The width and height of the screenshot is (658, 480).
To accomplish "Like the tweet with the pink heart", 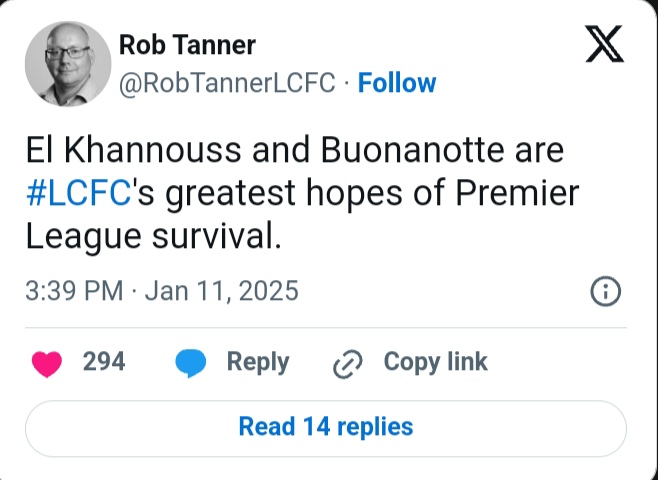I will (46, 363).
